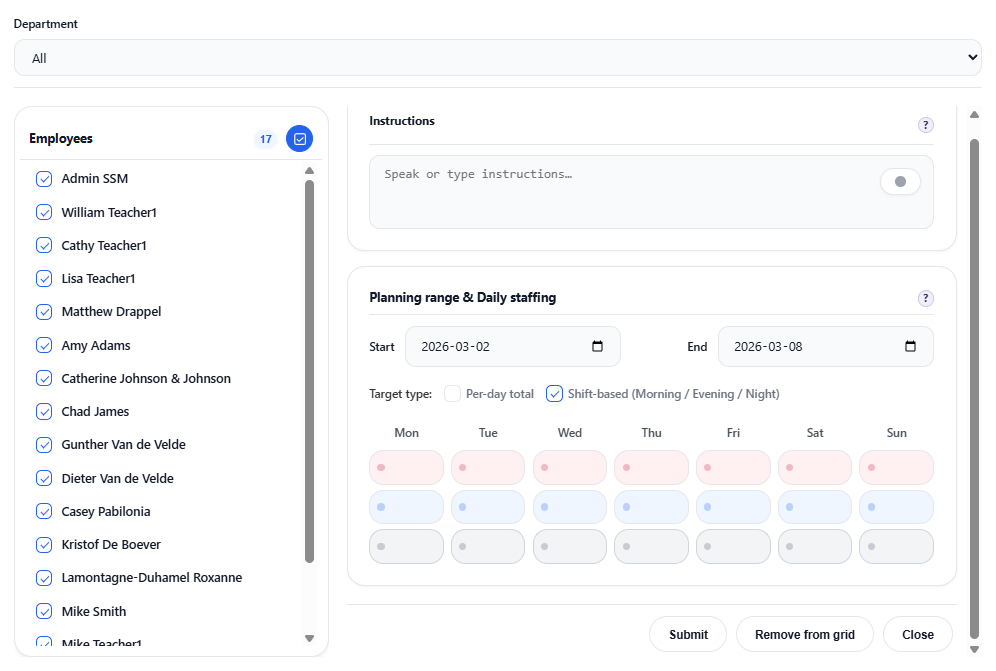Open the Start date calendar picker
This screenshot has width=996, height=671.
tap(597, 345)
